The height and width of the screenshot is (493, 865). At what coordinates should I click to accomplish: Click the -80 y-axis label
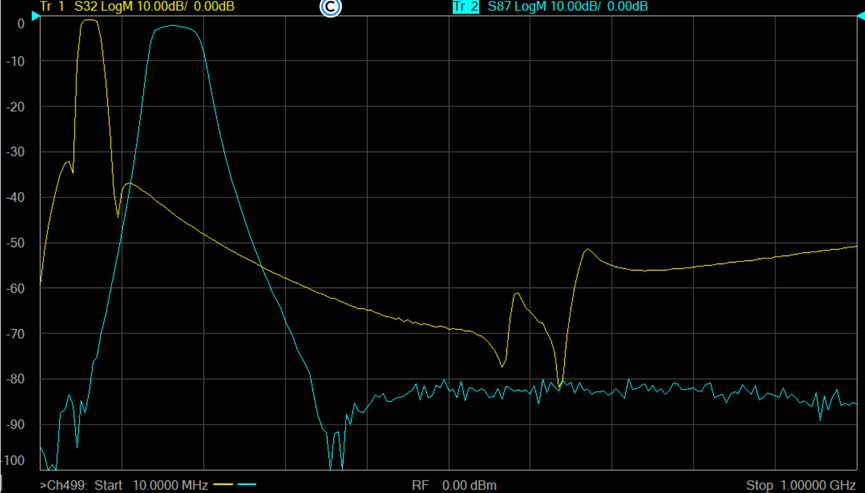(15, 379)
